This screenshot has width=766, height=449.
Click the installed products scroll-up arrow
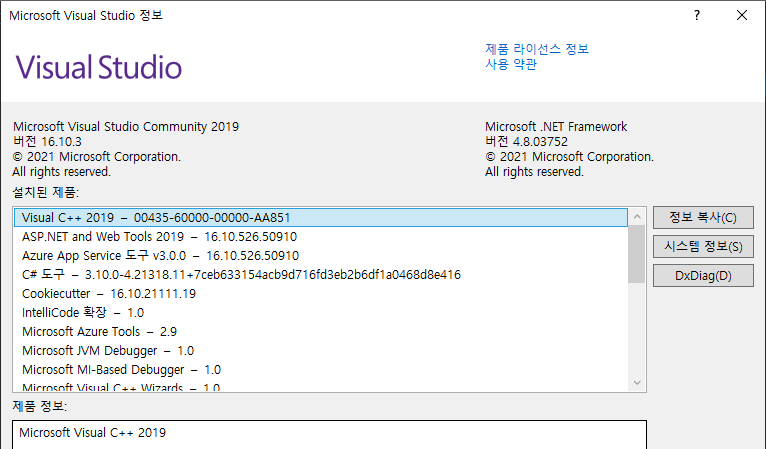point(637,216)
